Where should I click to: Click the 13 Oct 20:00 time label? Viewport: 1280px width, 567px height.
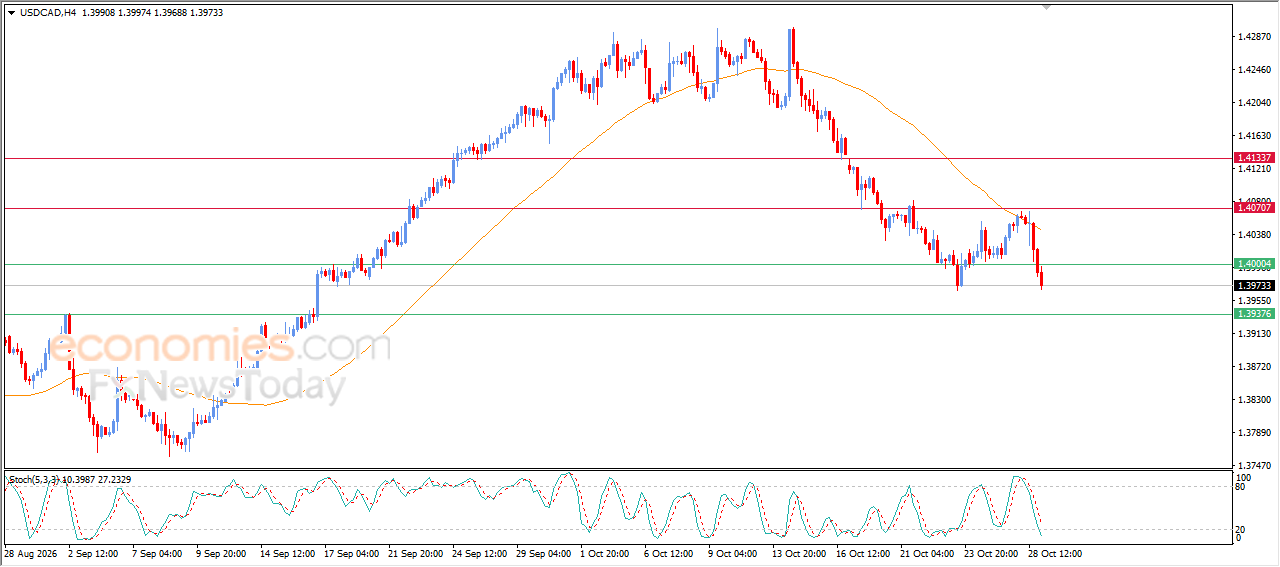coord(800,553)
